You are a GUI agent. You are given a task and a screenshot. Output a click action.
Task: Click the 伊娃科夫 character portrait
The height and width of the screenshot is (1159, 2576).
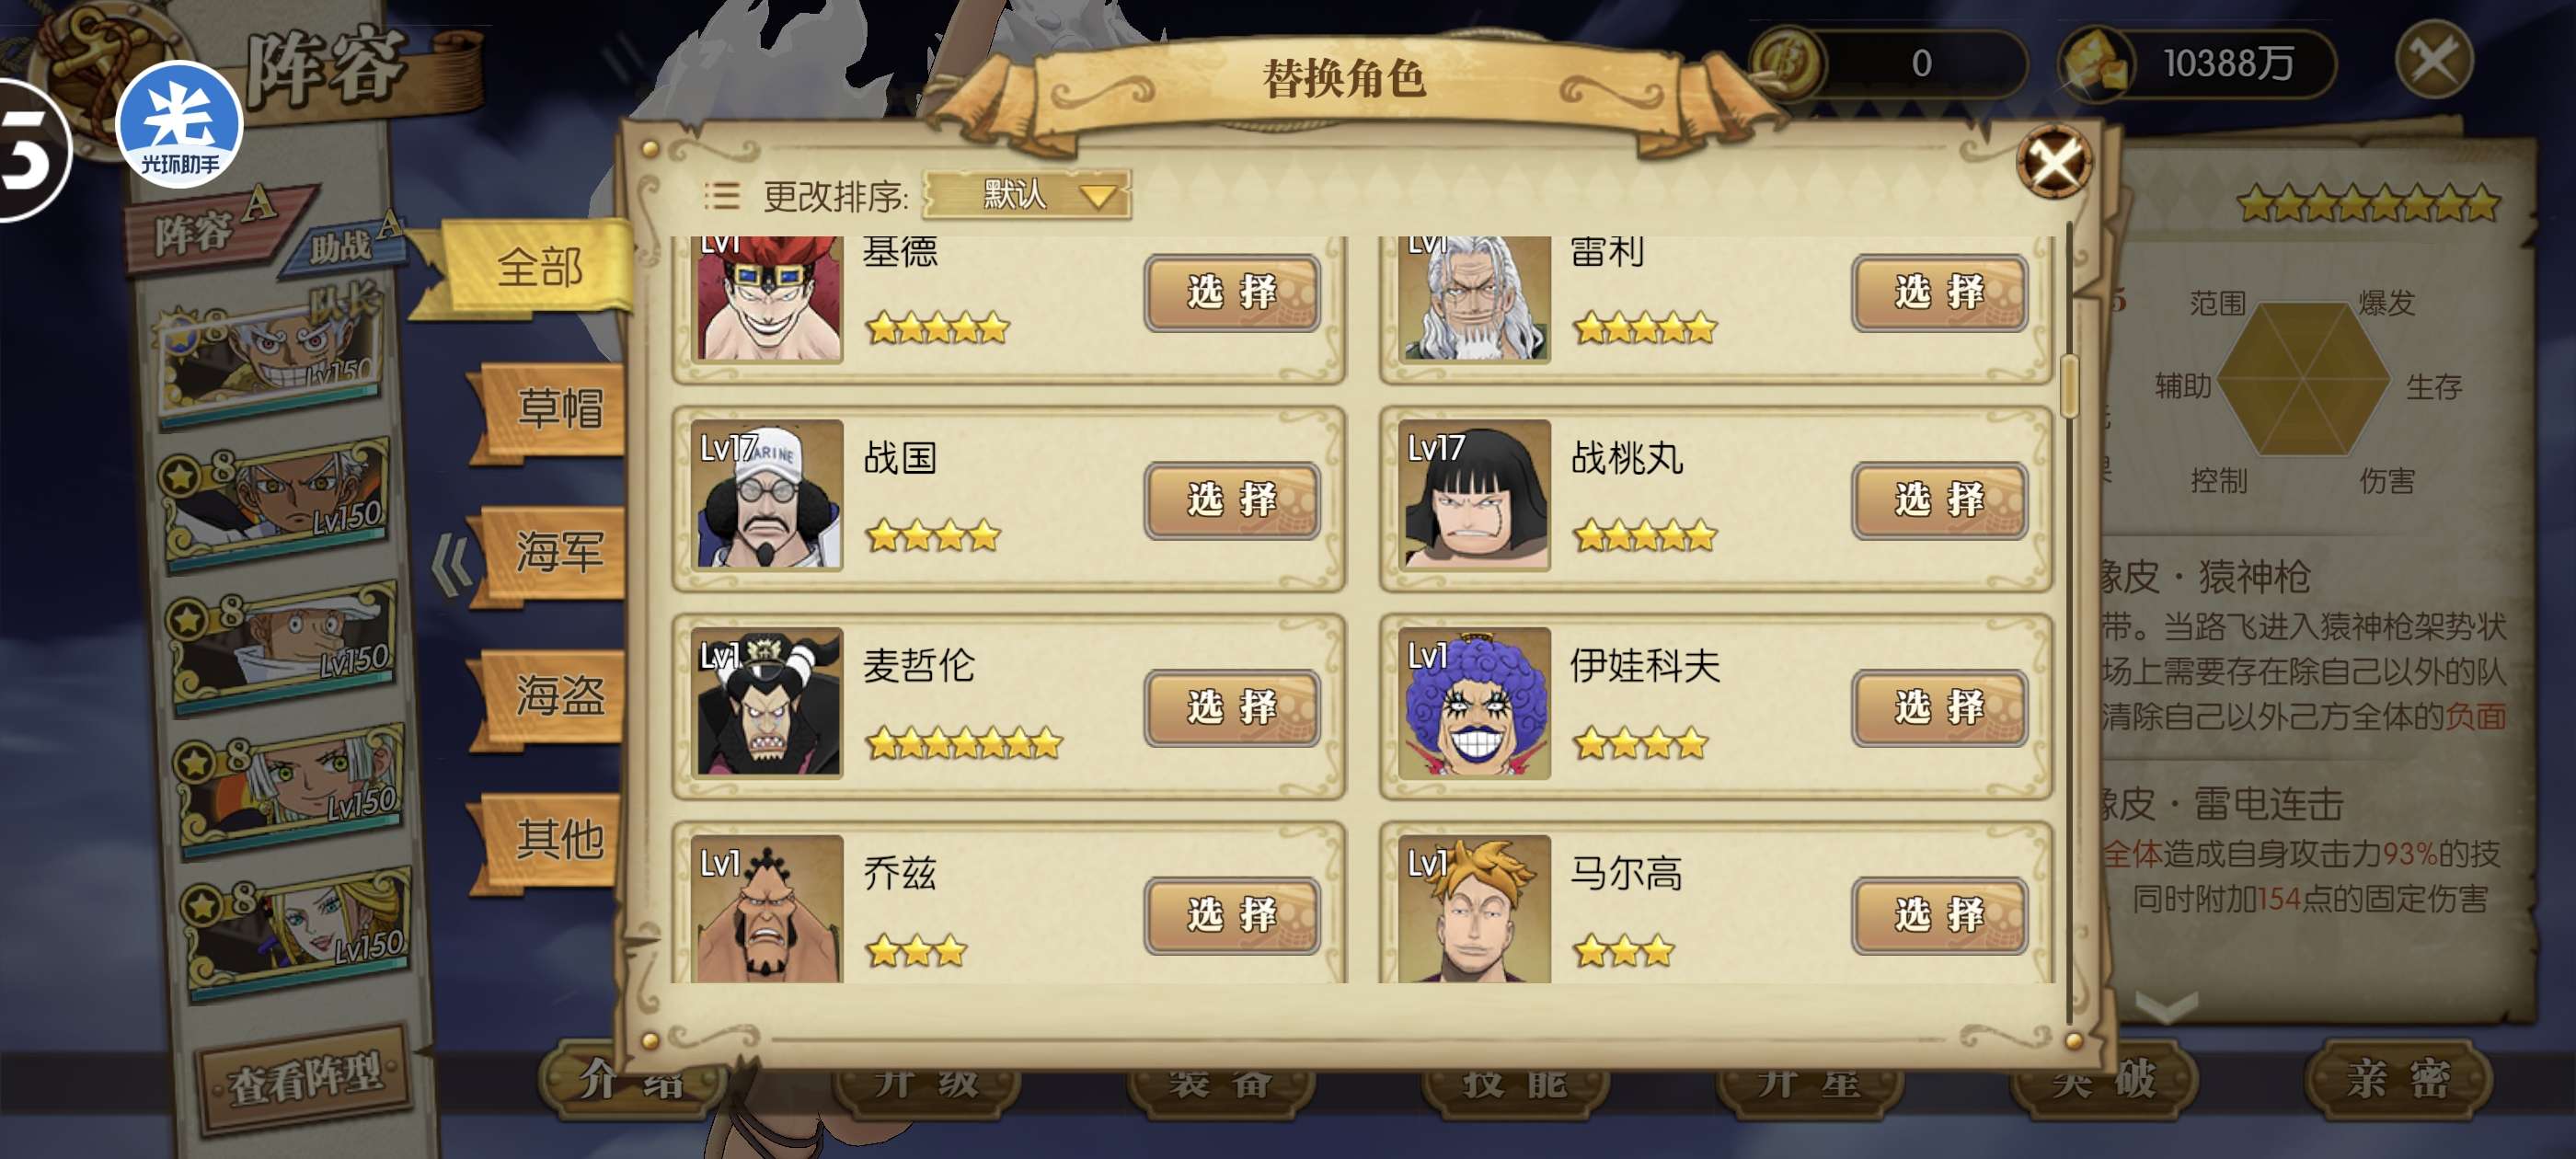1475,703
